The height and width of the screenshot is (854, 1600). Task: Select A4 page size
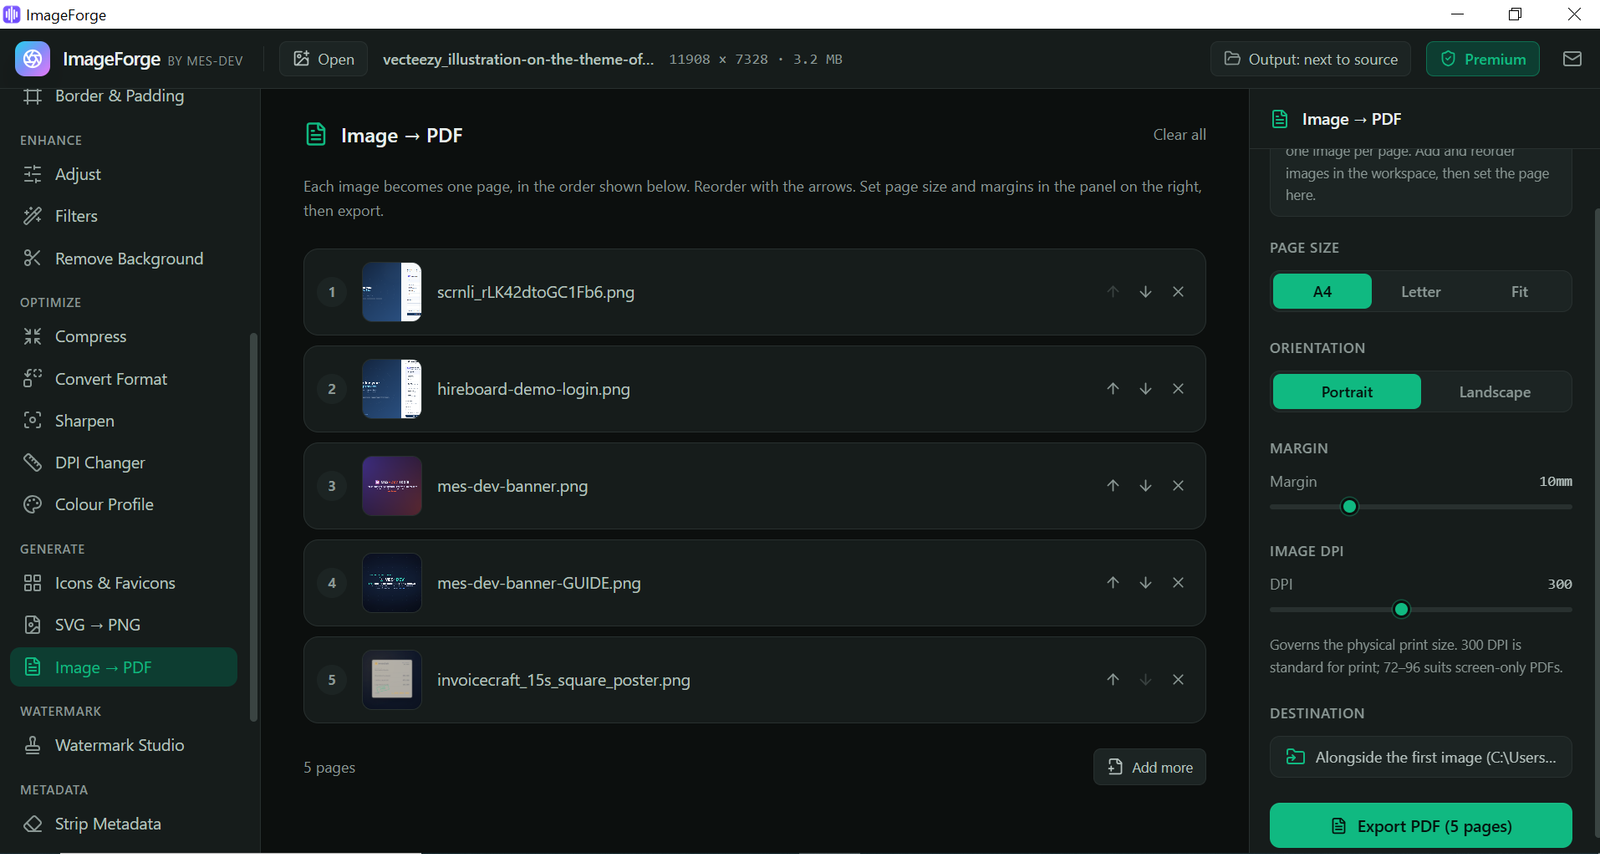coord(1322,292)
